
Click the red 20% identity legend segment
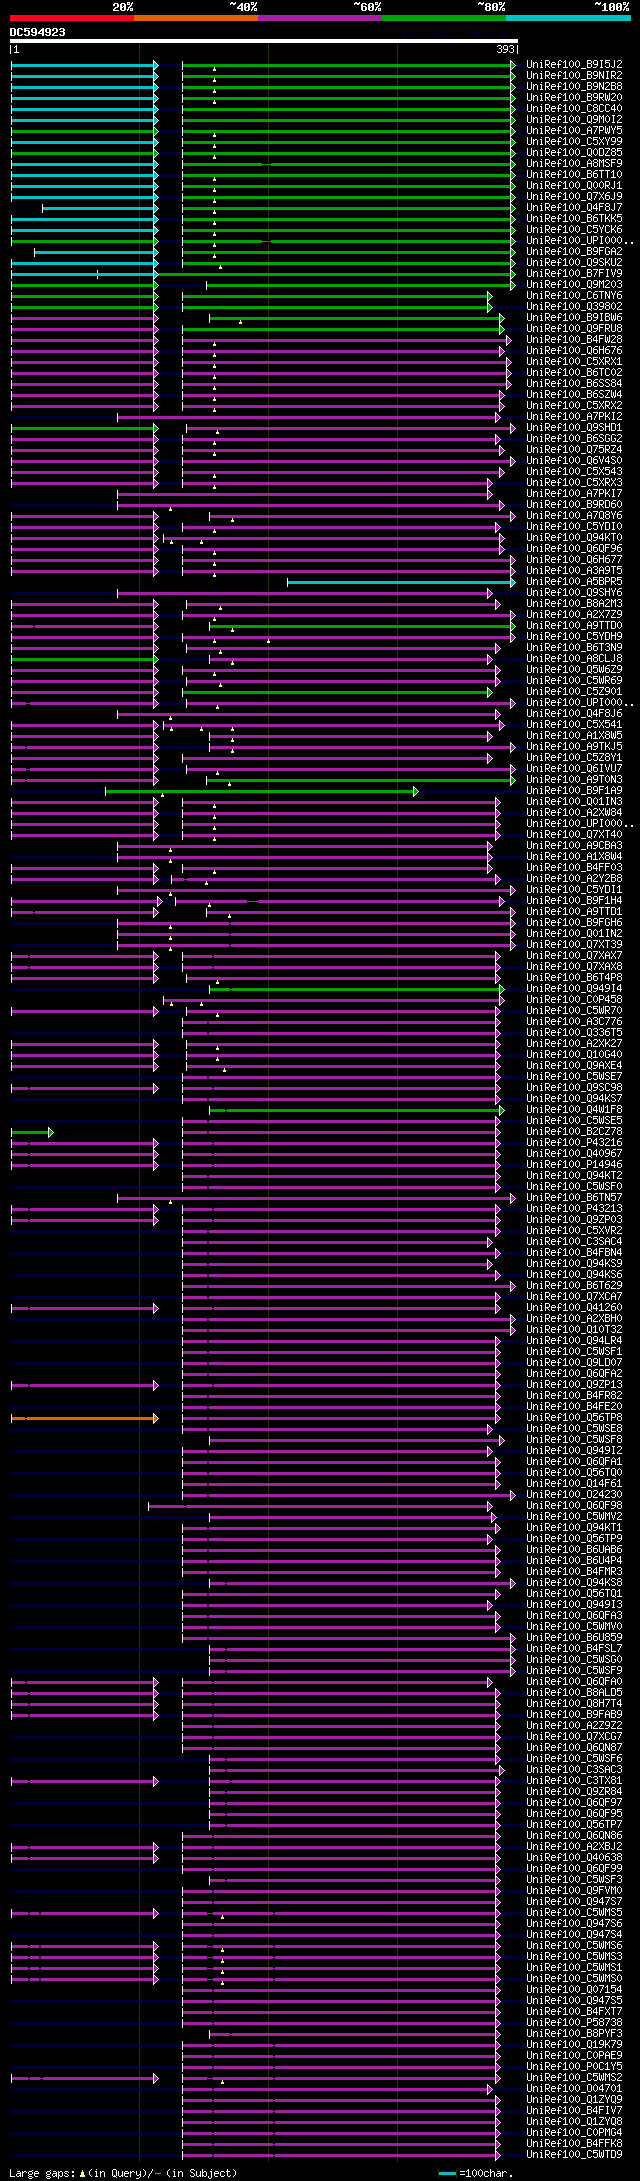[x=72, y=18]
